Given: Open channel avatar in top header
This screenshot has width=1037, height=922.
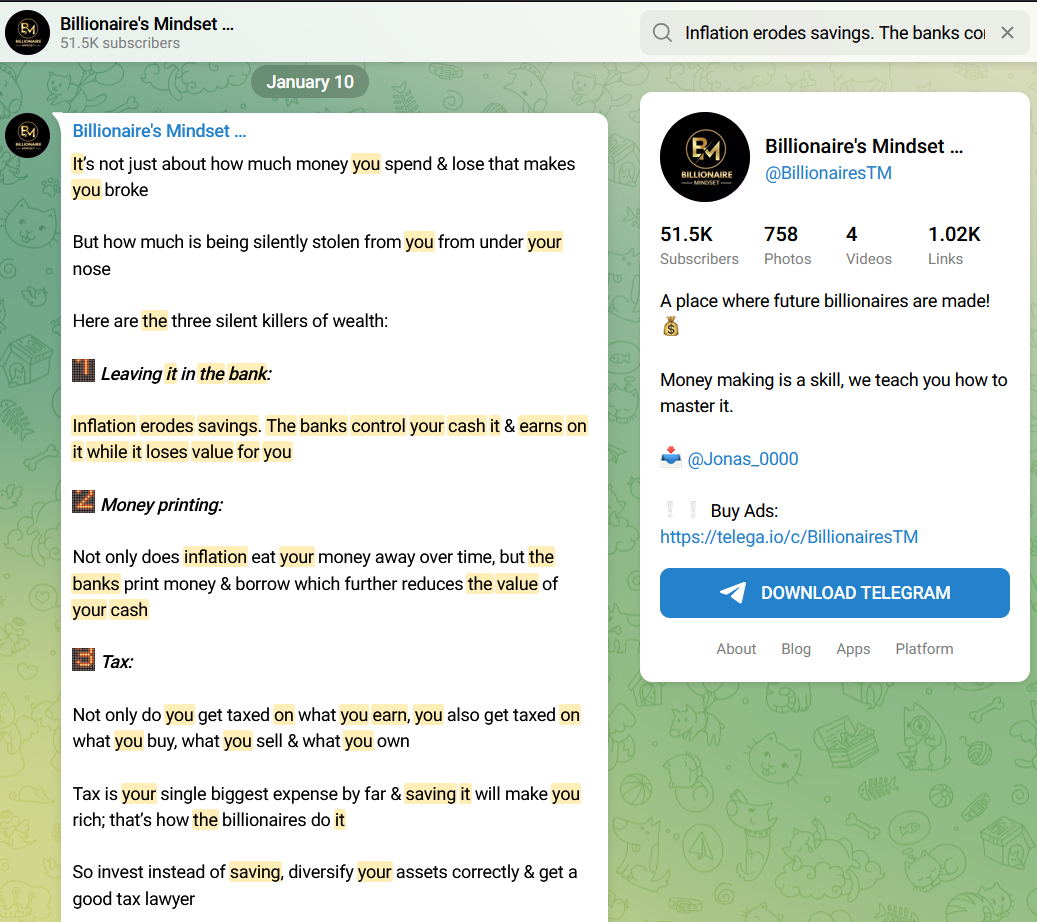Looking at the screenshot, I should click(27, 32).
